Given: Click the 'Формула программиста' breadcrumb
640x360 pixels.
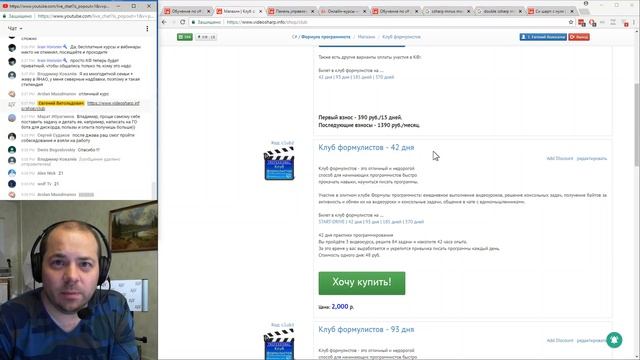Looking at the screenshot, I should click(x=325, y=37).
